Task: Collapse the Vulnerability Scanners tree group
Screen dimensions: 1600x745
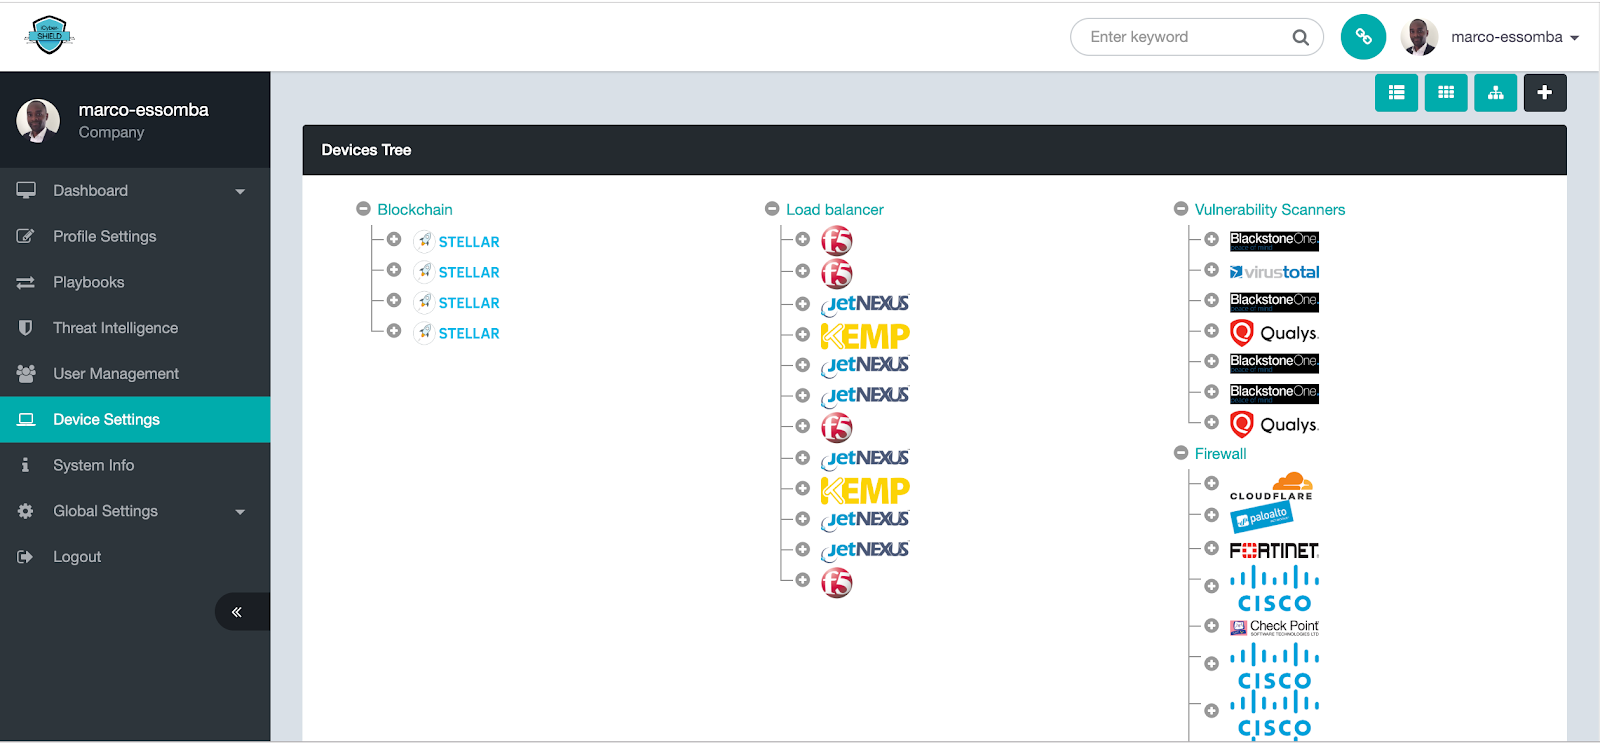Action: (1181, 209)
